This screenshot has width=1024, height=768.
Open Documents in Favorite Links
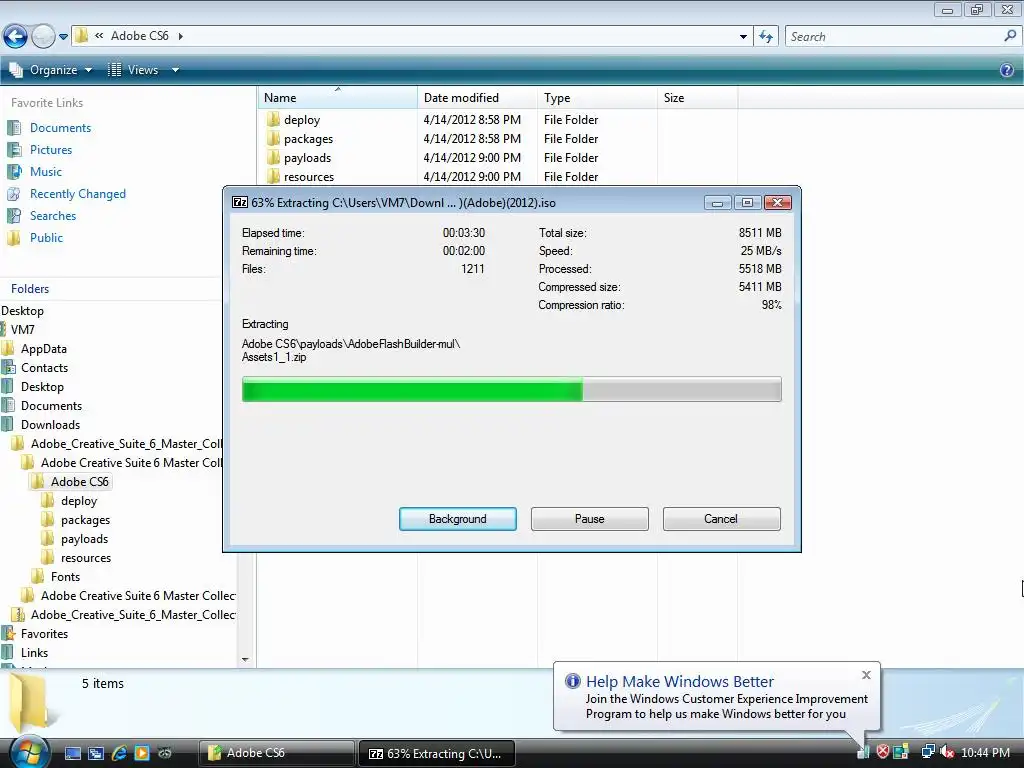click(60, 128)
